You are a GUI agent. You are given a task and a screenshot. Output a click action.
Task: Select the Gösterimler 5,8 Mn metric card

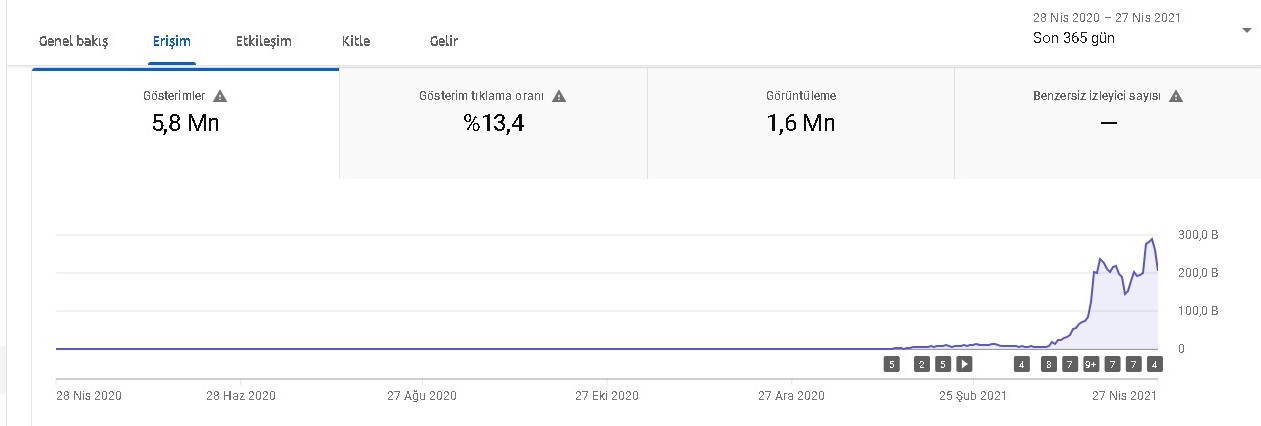pos(185,123)
